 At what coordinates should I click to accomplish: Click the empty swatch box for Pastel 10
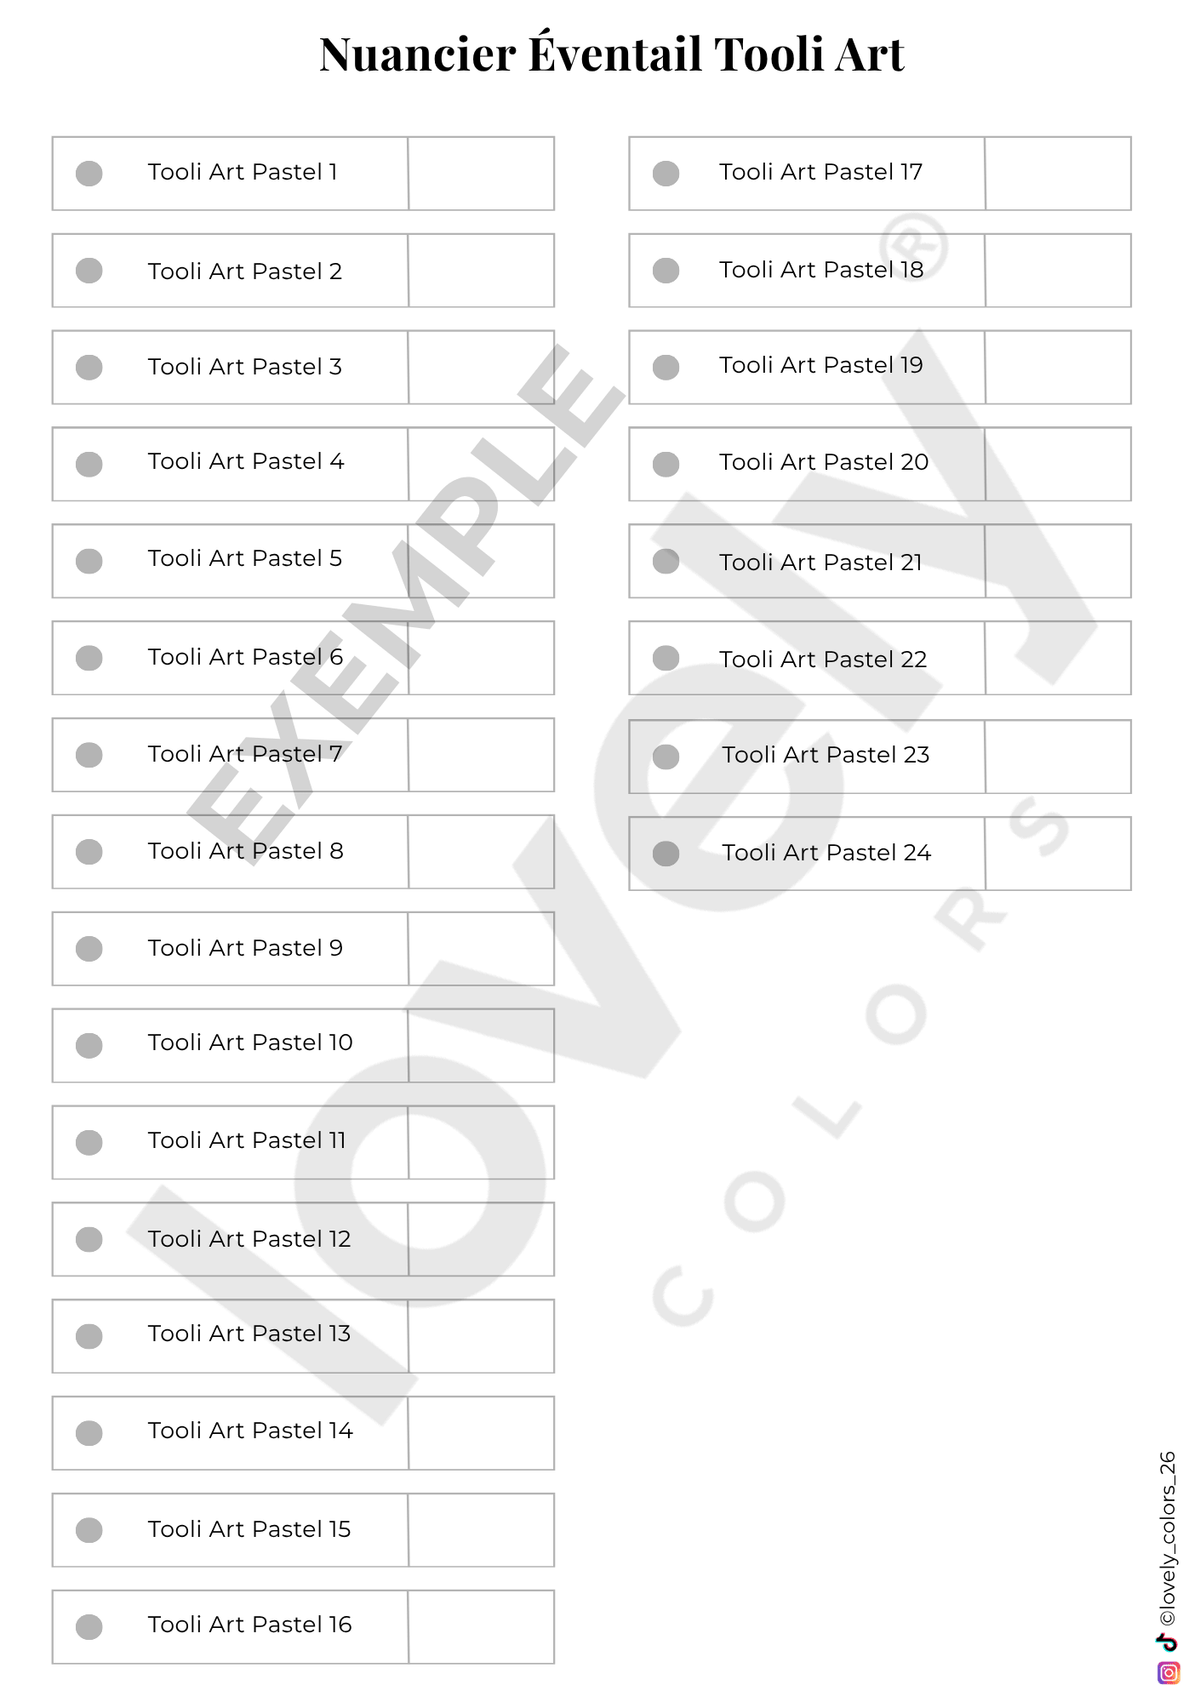point(481,1045)
